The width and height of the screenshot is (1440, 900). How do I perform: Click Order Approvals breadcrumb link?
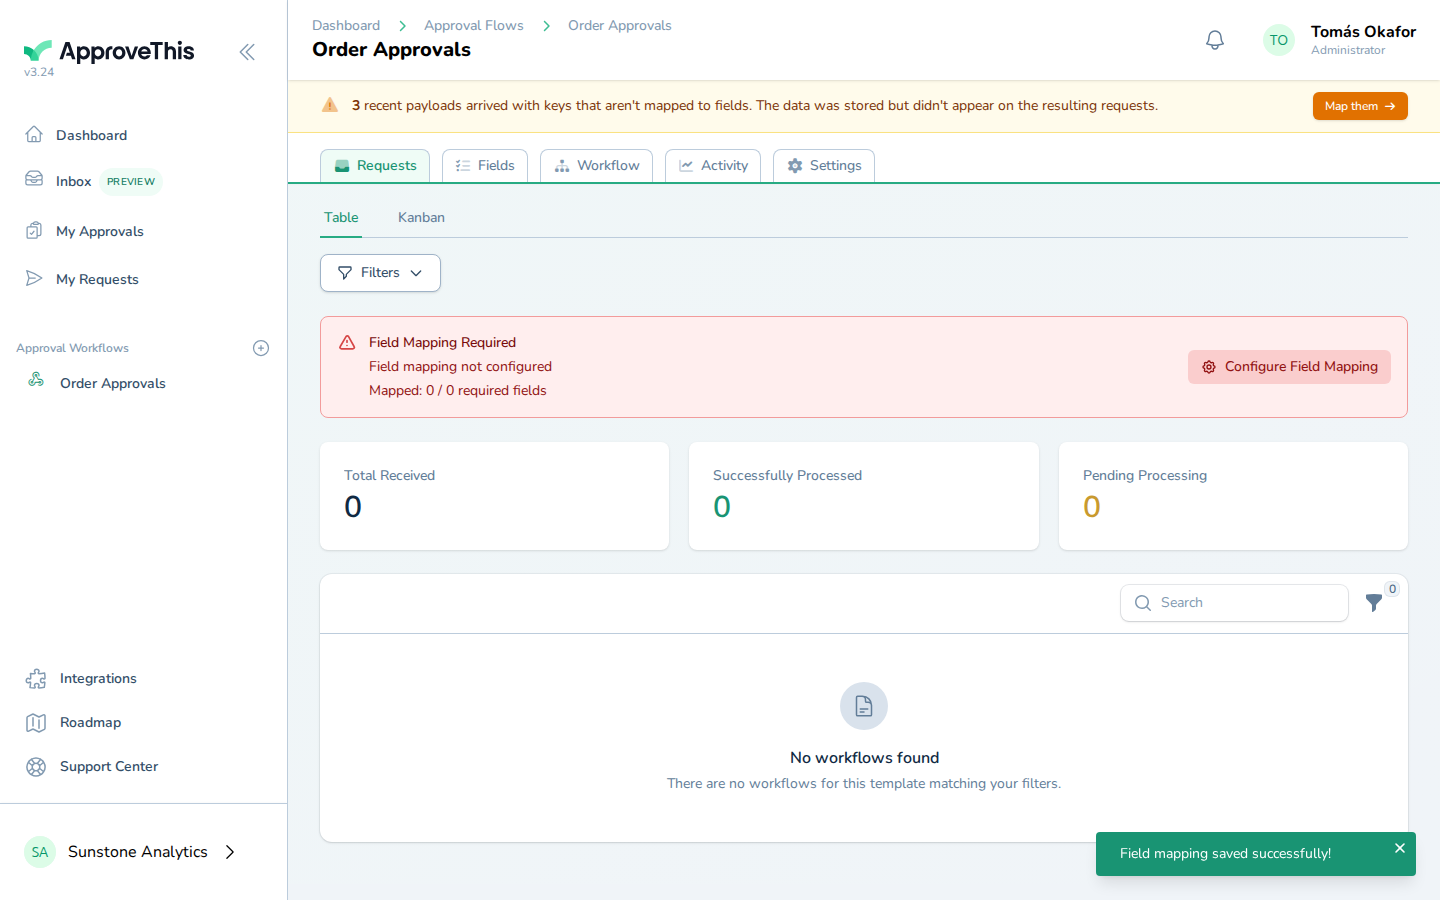tap(620, 25)
